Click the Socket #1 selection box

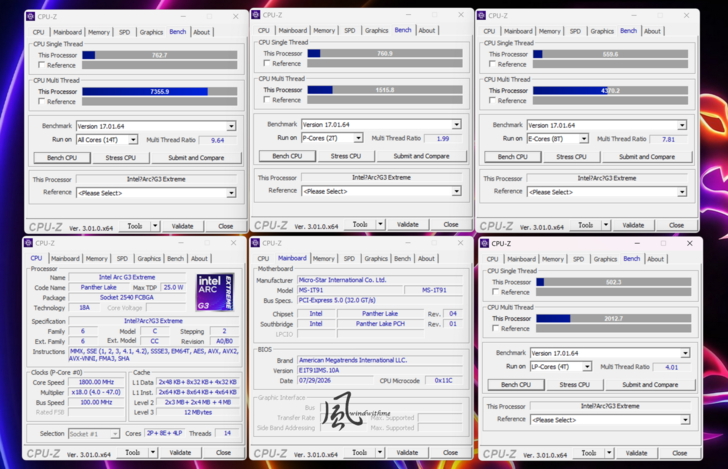pos(94,434)
